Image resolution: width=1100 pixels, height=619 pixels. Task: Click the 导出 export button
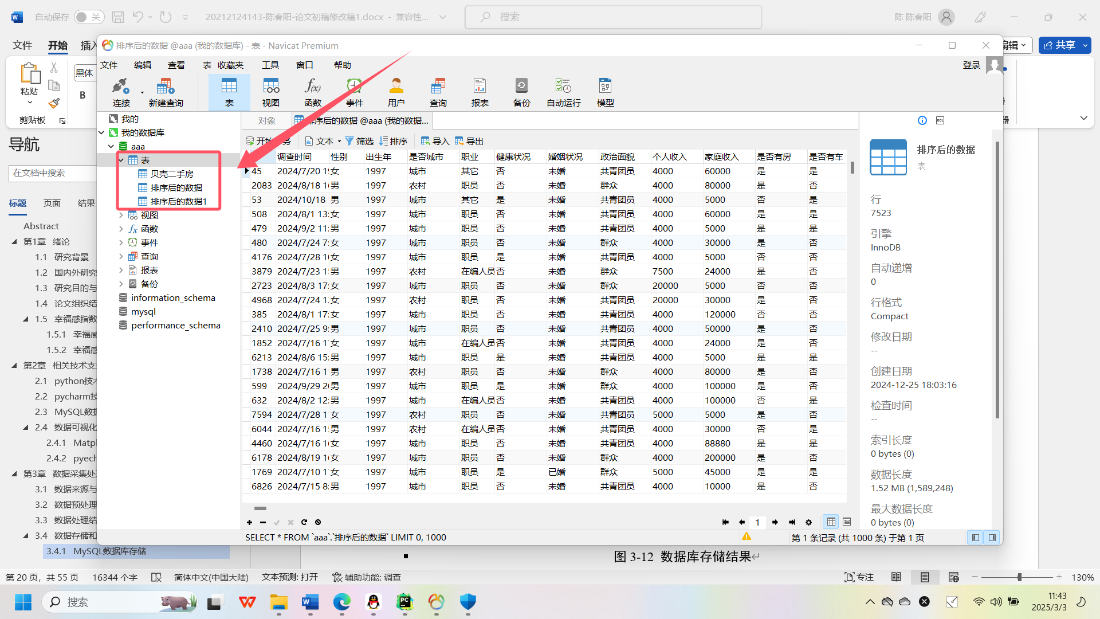(x=469, y=141)
